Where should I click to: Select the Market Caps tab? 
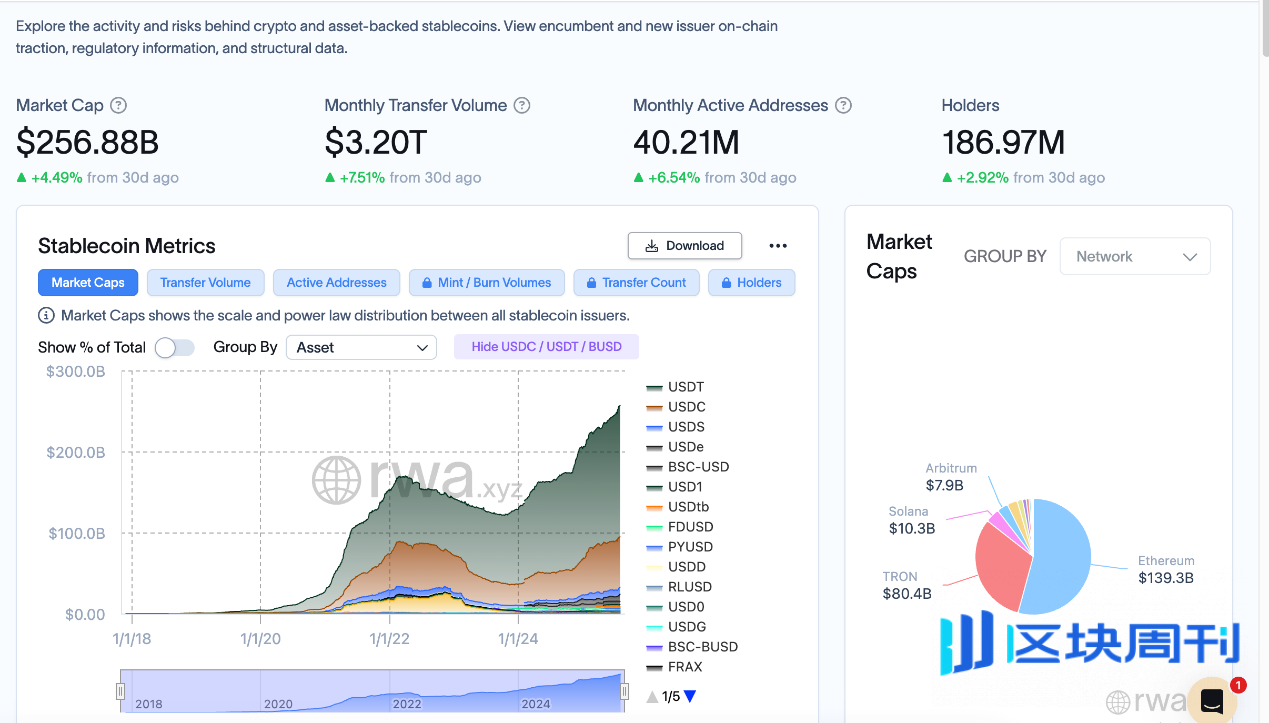pyautogui.click(x=88, y=283)
